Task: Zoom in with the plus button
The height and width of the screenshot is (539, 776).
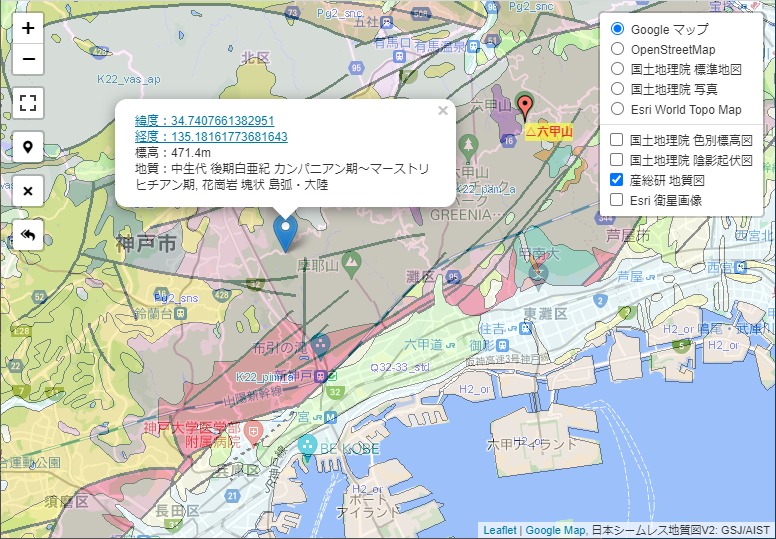Action: point(28,28)
